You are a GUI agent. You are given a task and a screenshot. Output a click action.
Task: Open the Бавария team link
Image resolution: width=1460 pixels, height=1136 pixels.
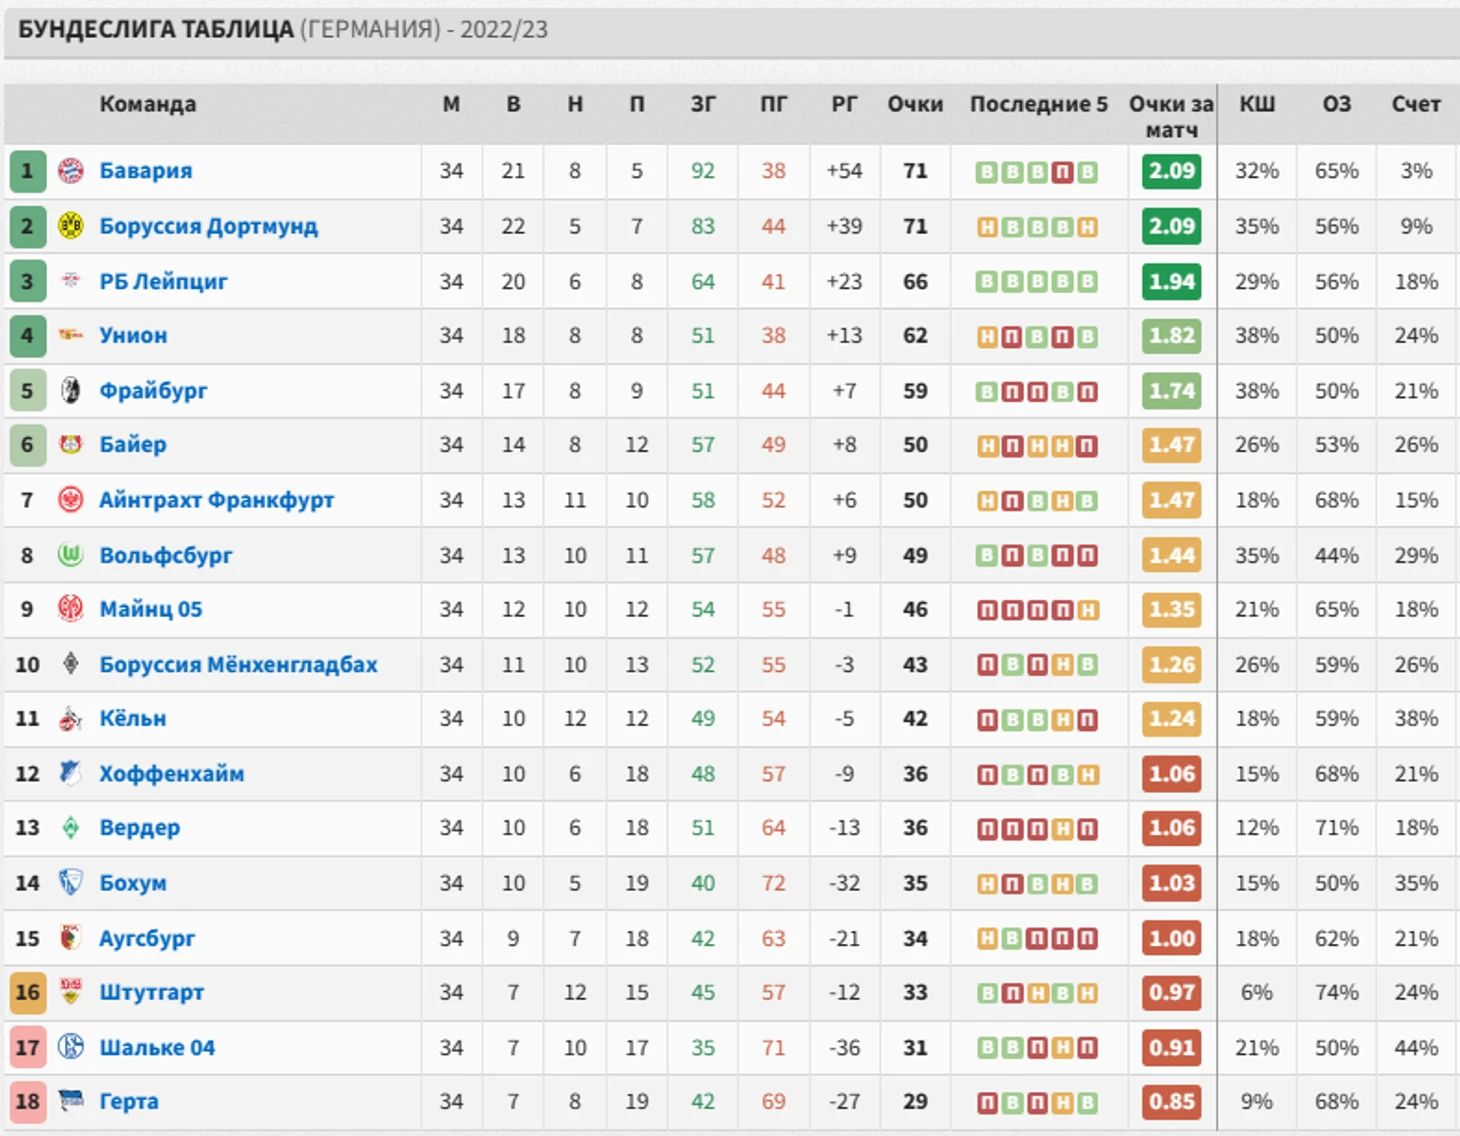146,171
